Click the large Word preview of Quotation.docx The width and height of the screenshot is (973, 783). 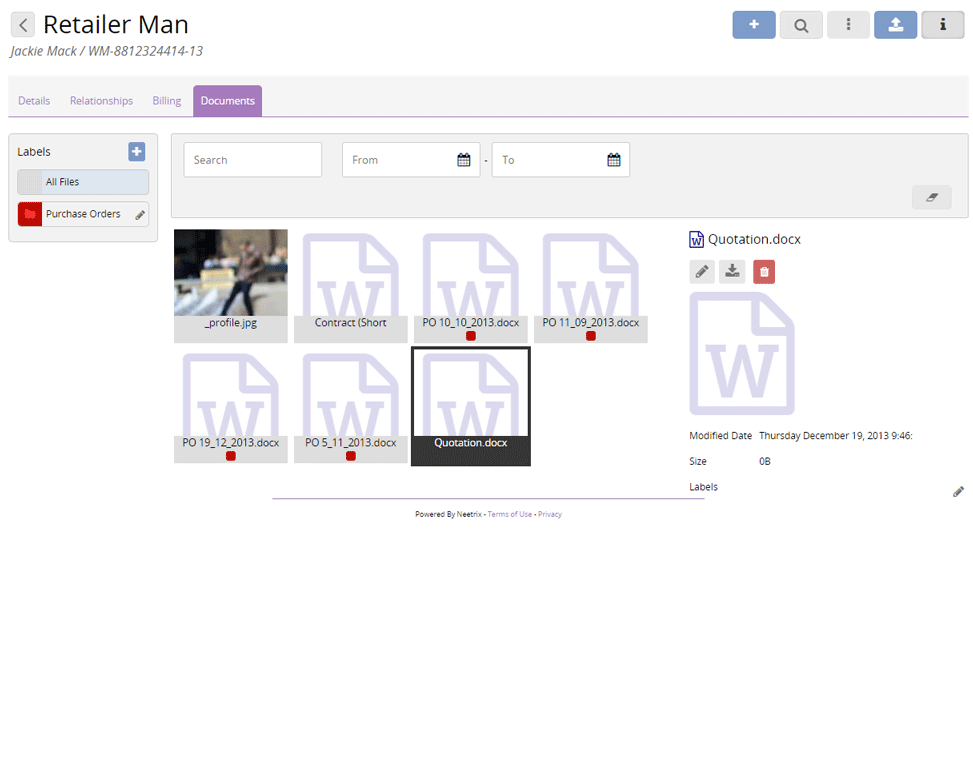742,354
